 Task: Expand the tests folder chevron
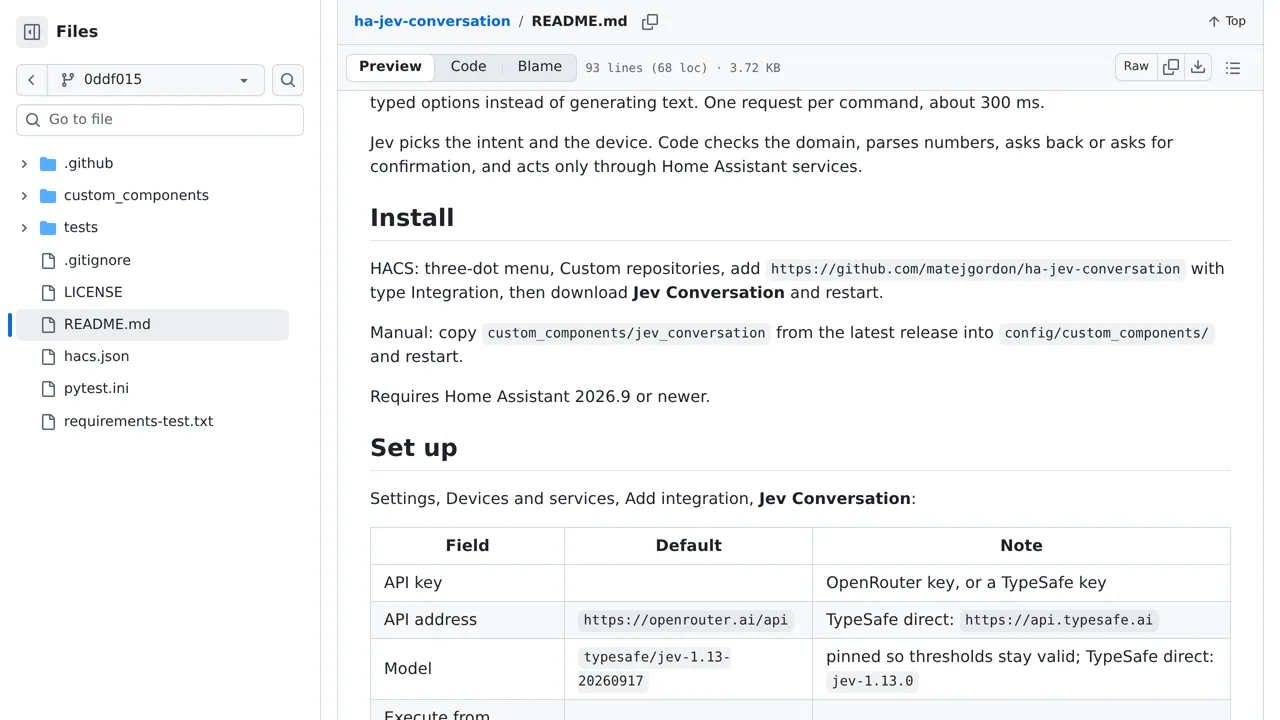[24, 227]
